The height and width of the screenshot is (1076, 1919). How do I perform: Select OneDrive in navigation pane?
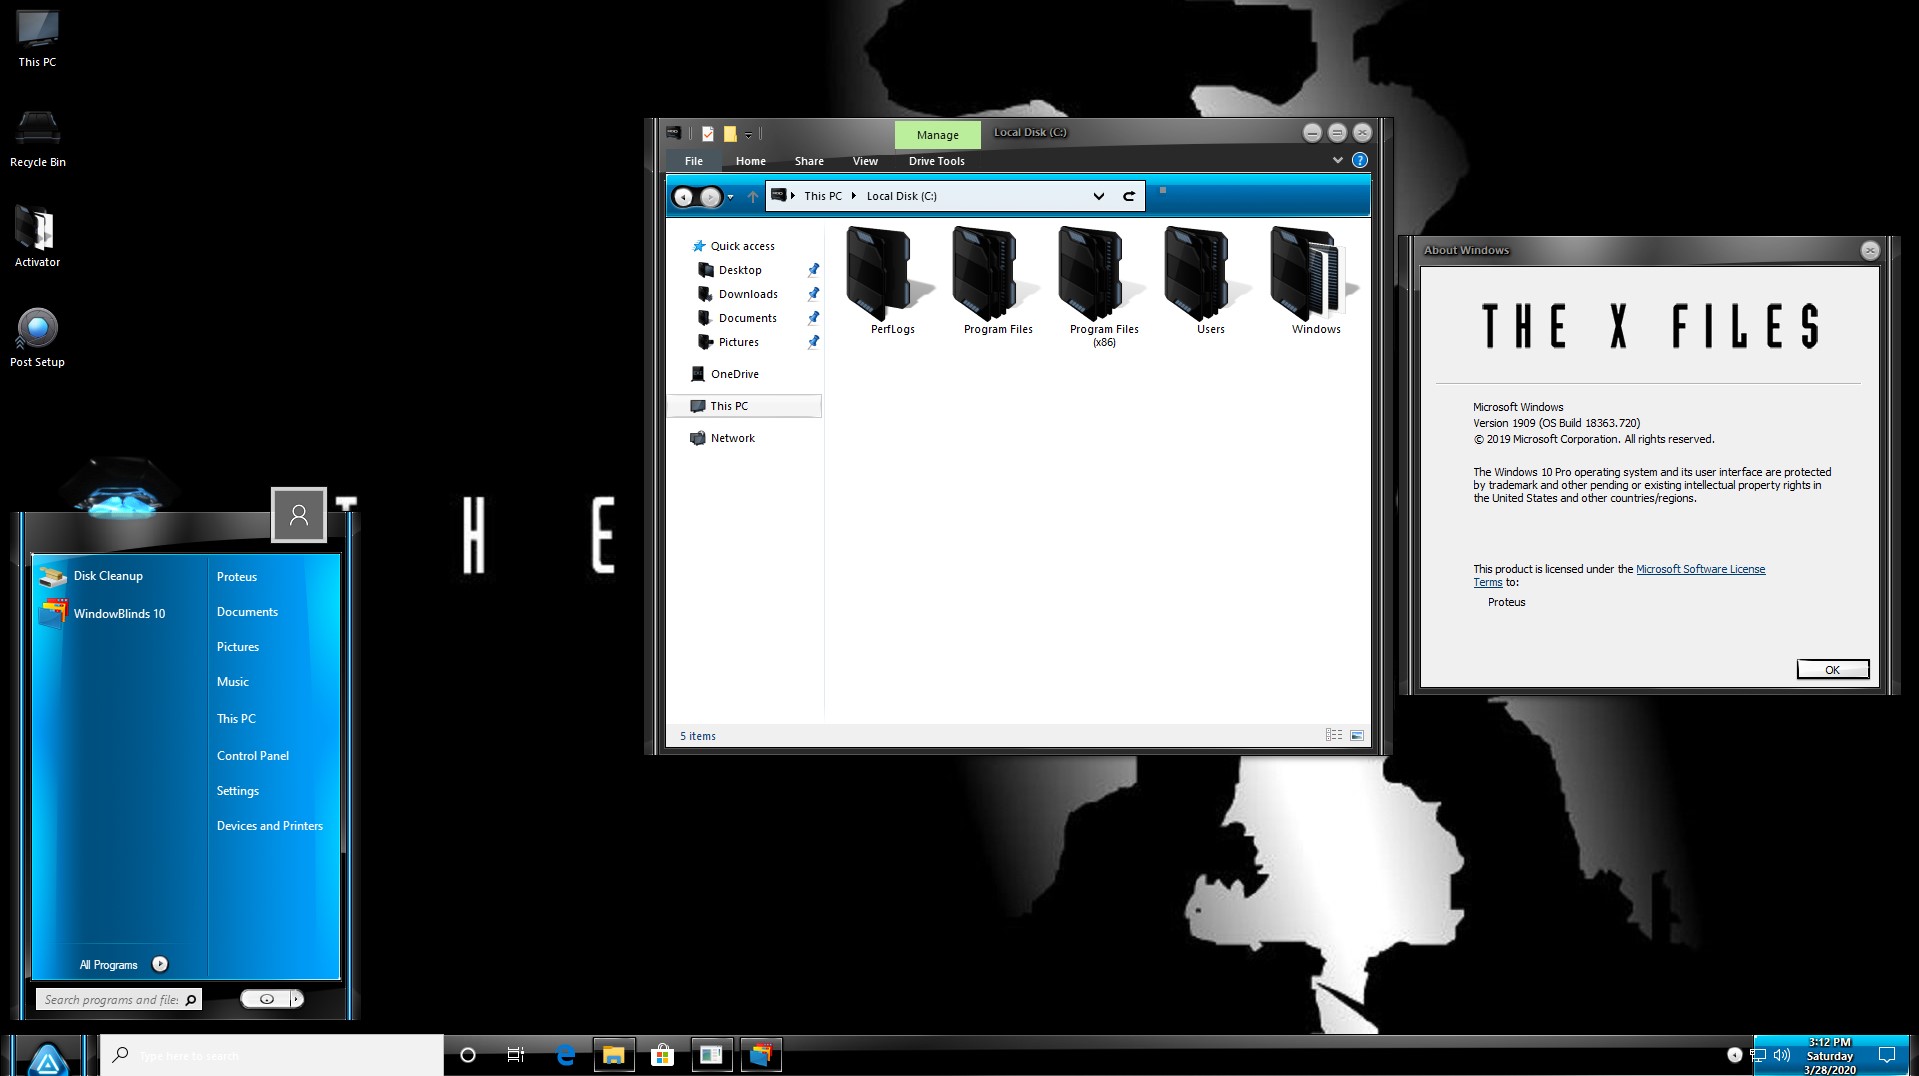(734, 374)
